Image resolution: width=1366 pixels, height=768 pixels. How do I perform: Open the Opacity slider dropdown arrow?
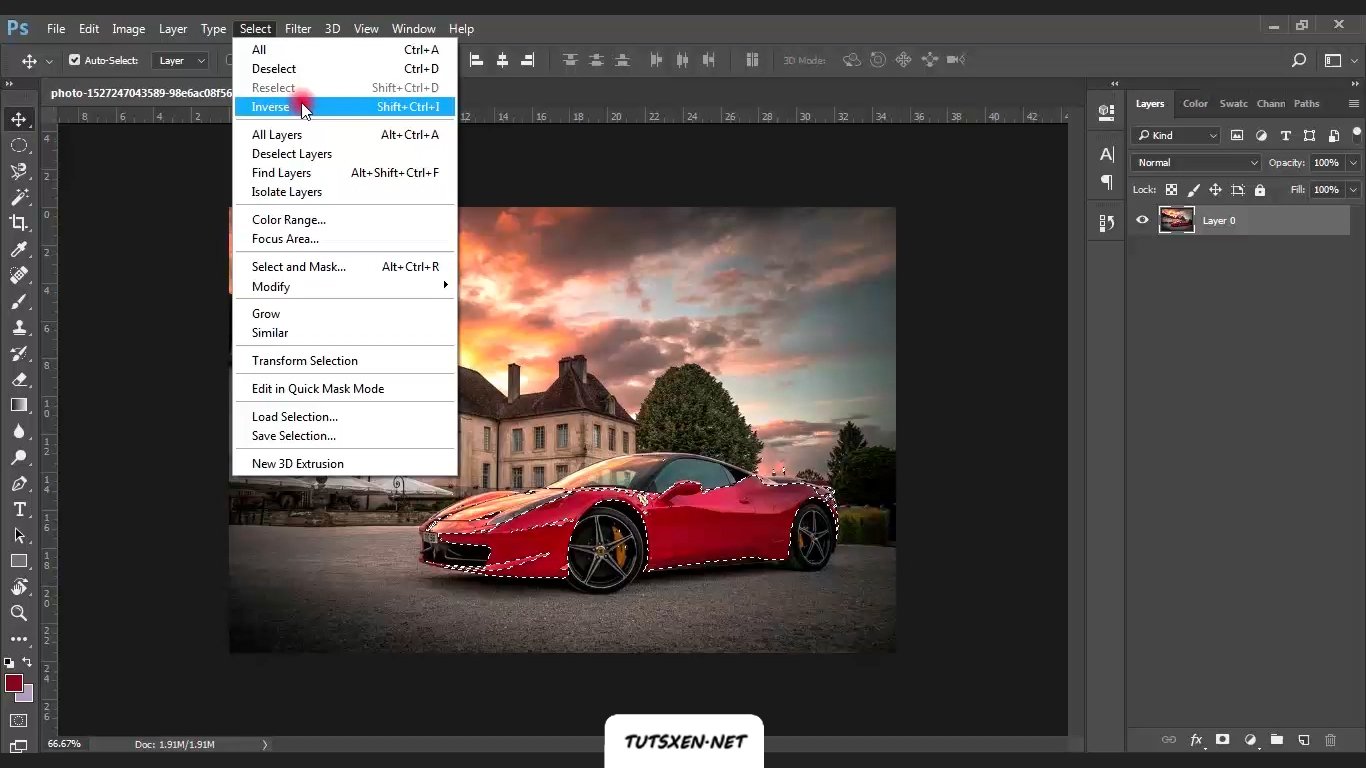(x=1353, y=162)
